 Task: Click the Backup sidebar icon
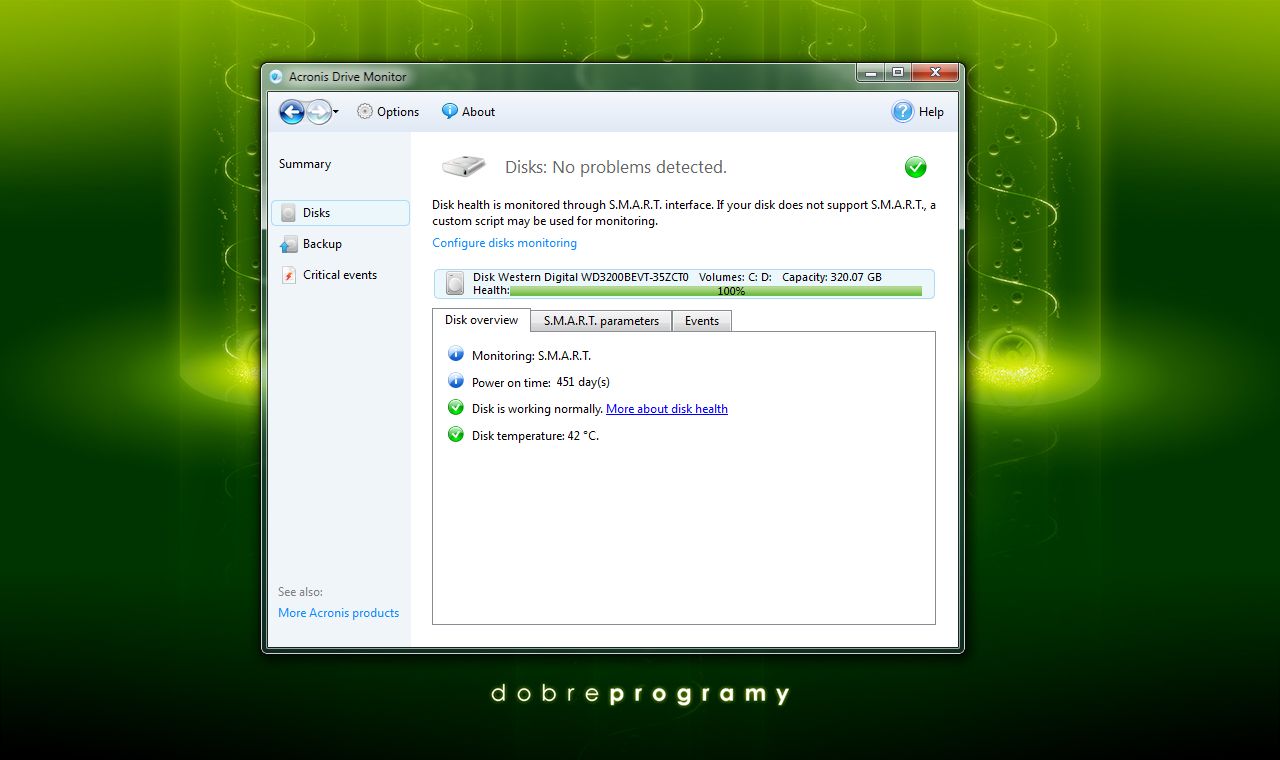click(x=289, y=244)
